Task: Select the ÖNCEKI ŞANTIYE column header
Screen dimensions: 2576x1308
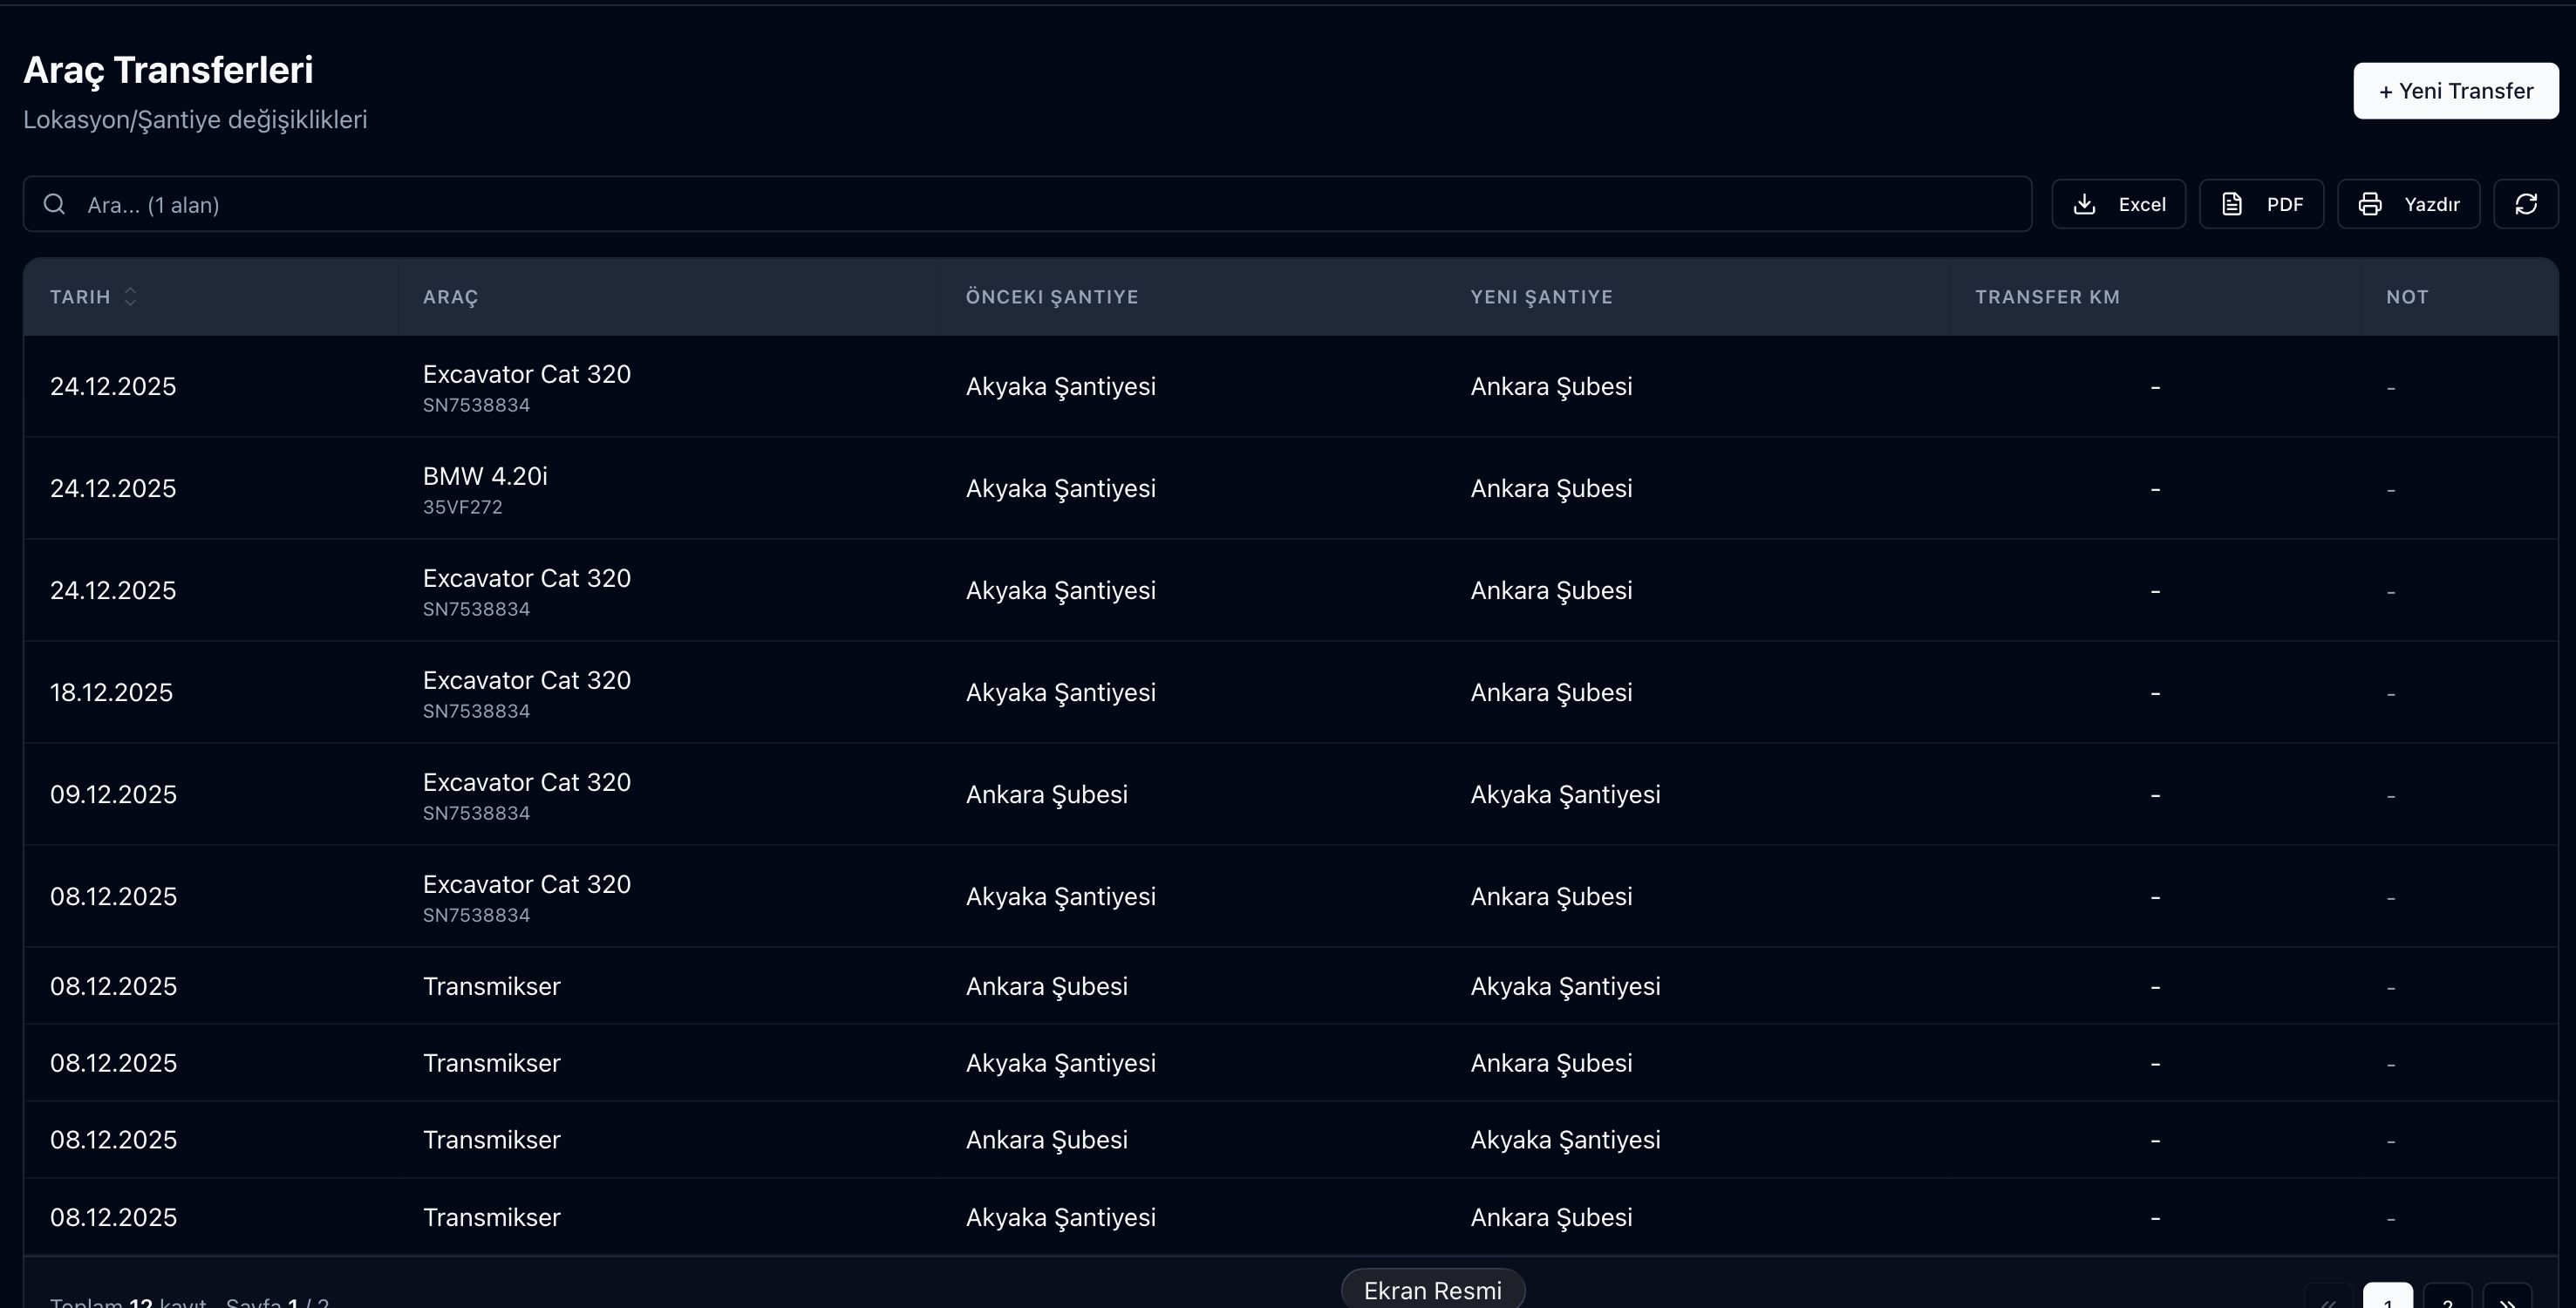Action: pyautogui.click(x=1051, y=297)
